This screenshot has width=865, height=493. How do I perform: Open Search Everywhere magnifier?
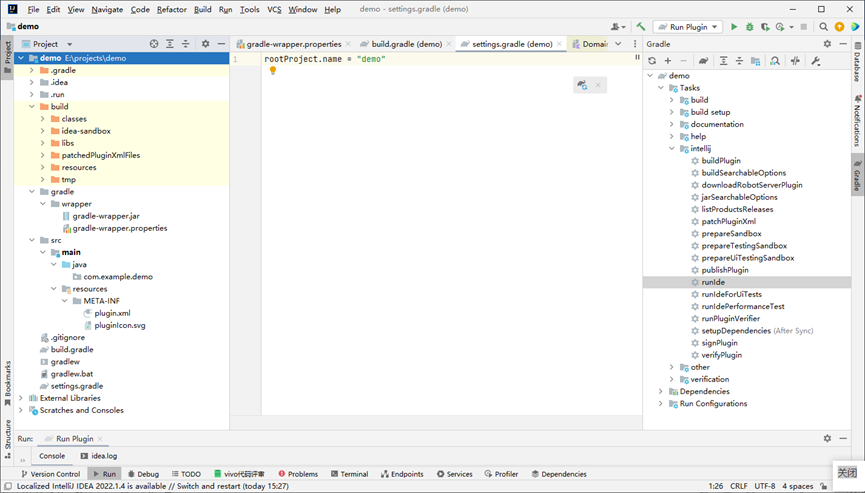click(823, 26)
